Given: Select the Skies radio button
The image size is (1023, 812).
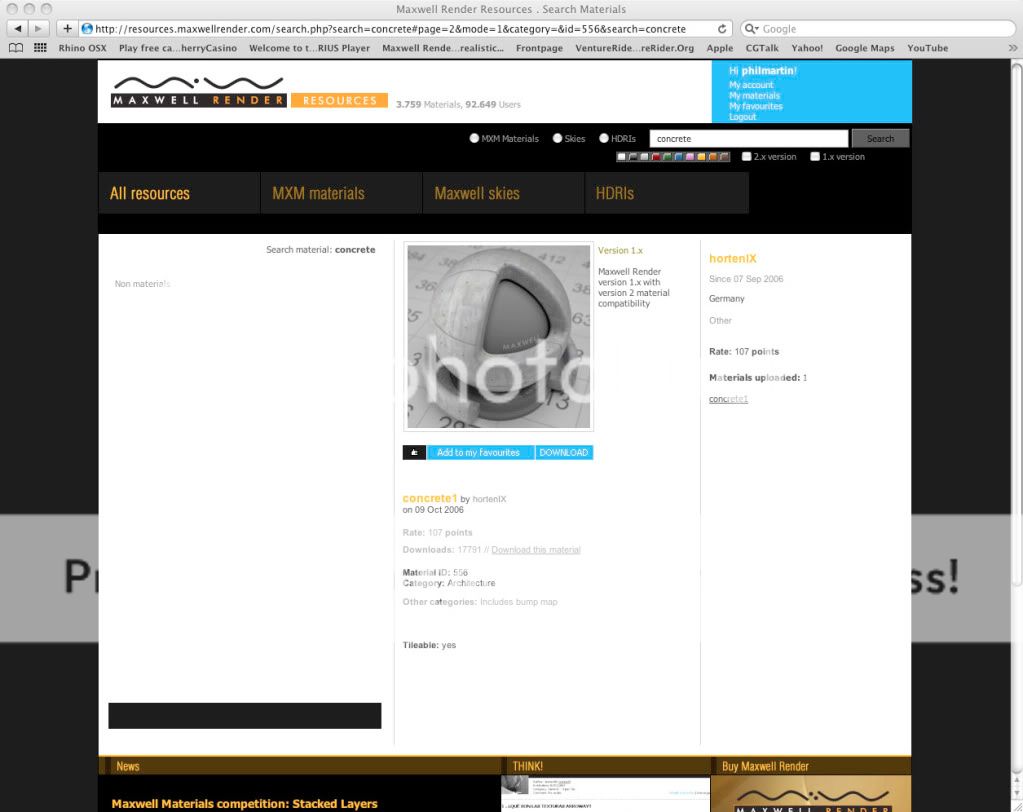Looking at the screenshot, I should point(557,138).
